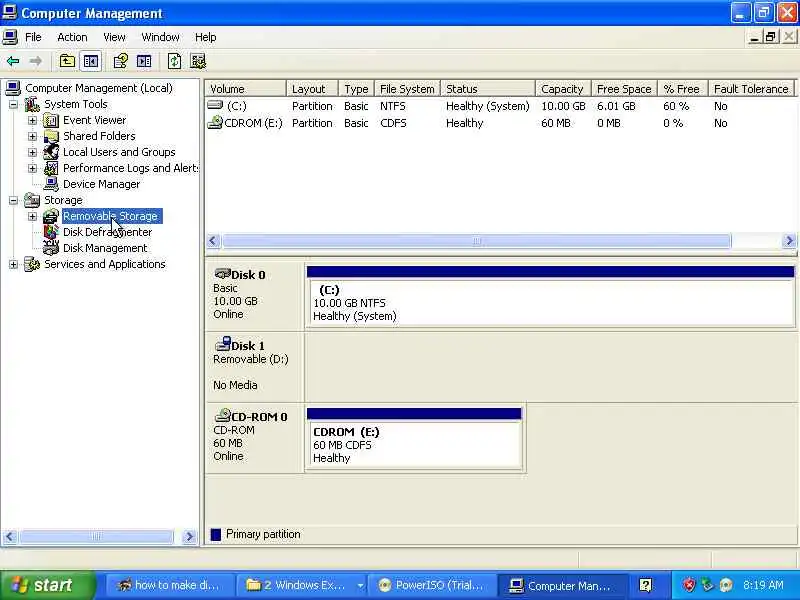The height and width of the screenshot is (600, 800).
Task: Expand the Event Viewer node
Action: point(32,120)
